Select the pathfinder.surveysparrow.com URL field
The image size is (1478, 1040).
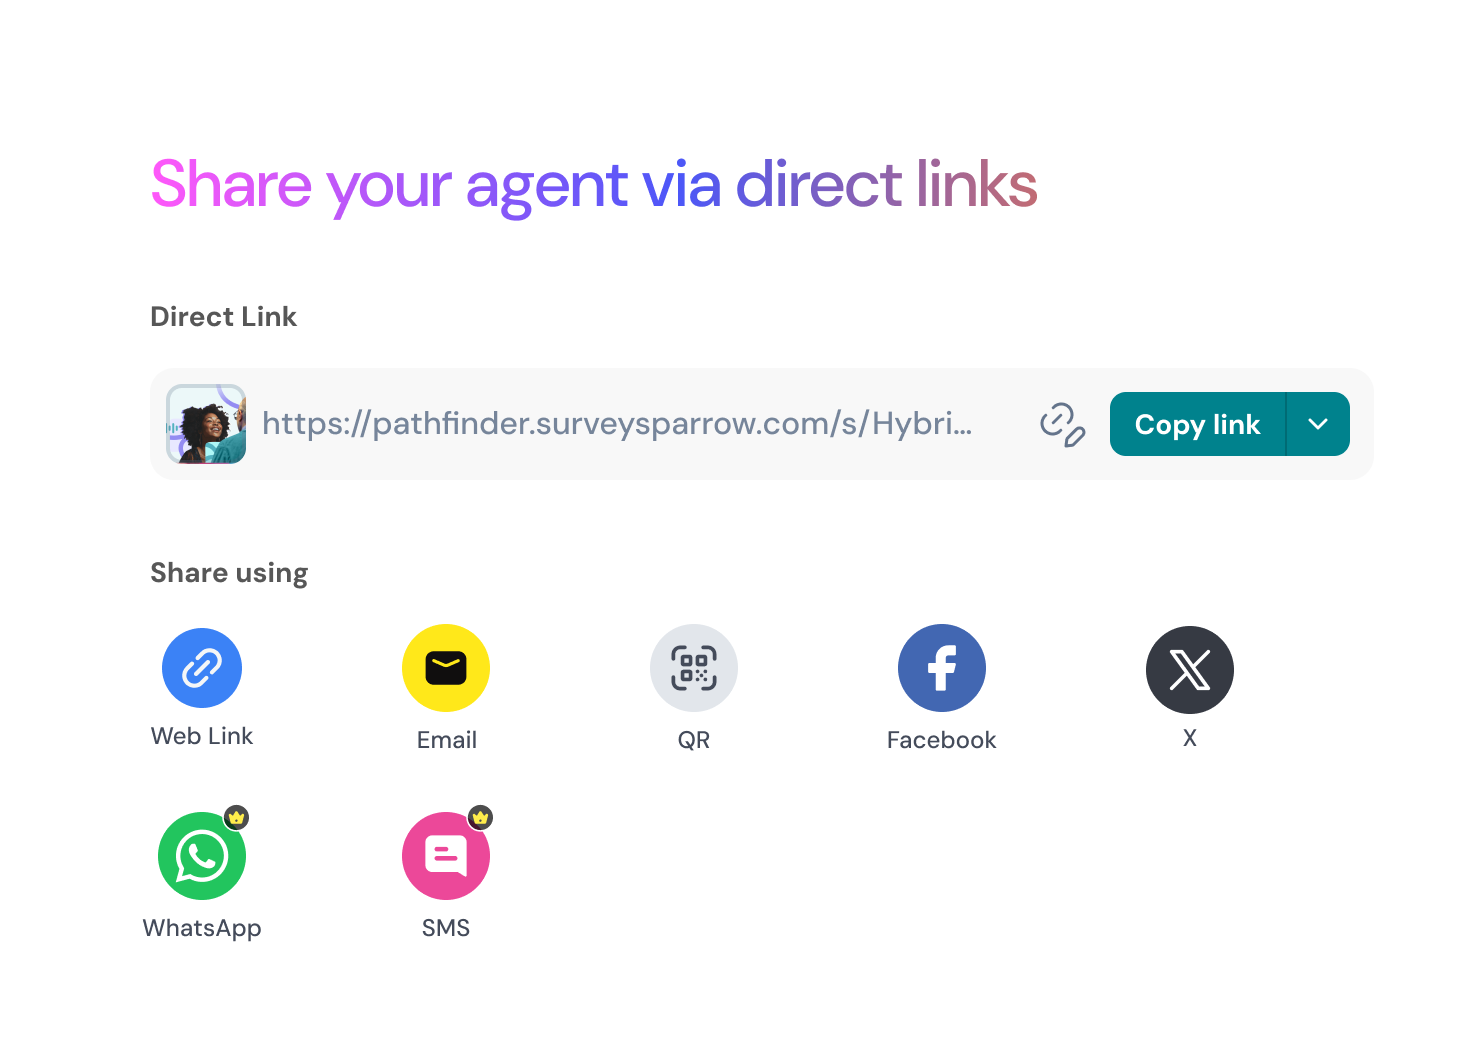(617, 424)
